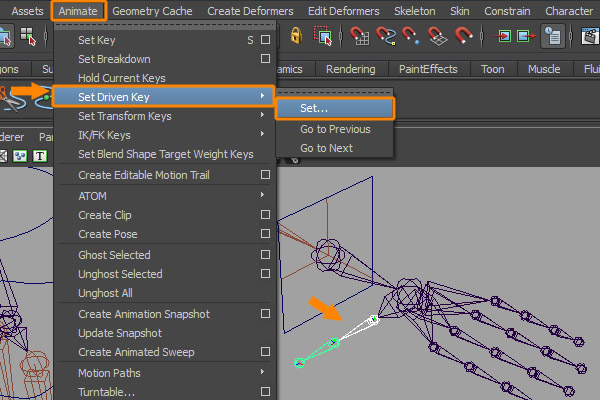Open Set Breakdown options box
This screenshot has width=600, height=400.
point(265,59)
